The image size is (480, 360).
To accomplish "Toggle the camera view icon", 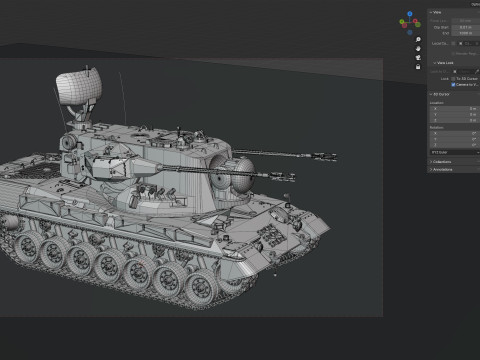I will click(418, 58).
